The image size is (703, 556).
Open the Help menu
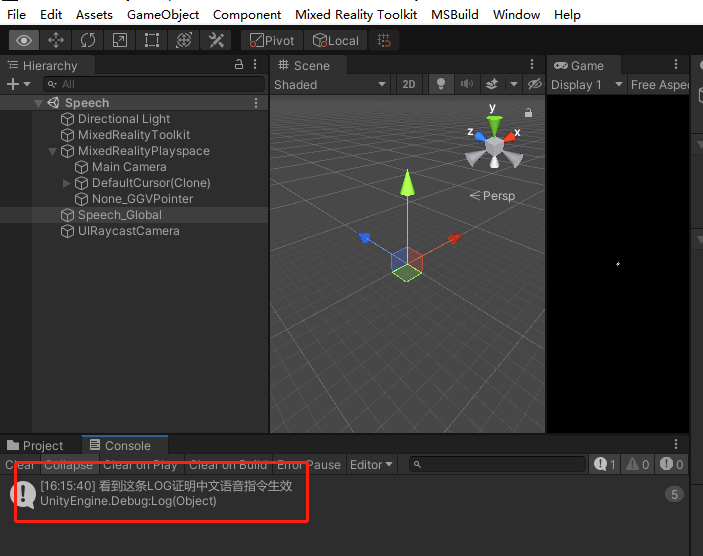[567, 15]
